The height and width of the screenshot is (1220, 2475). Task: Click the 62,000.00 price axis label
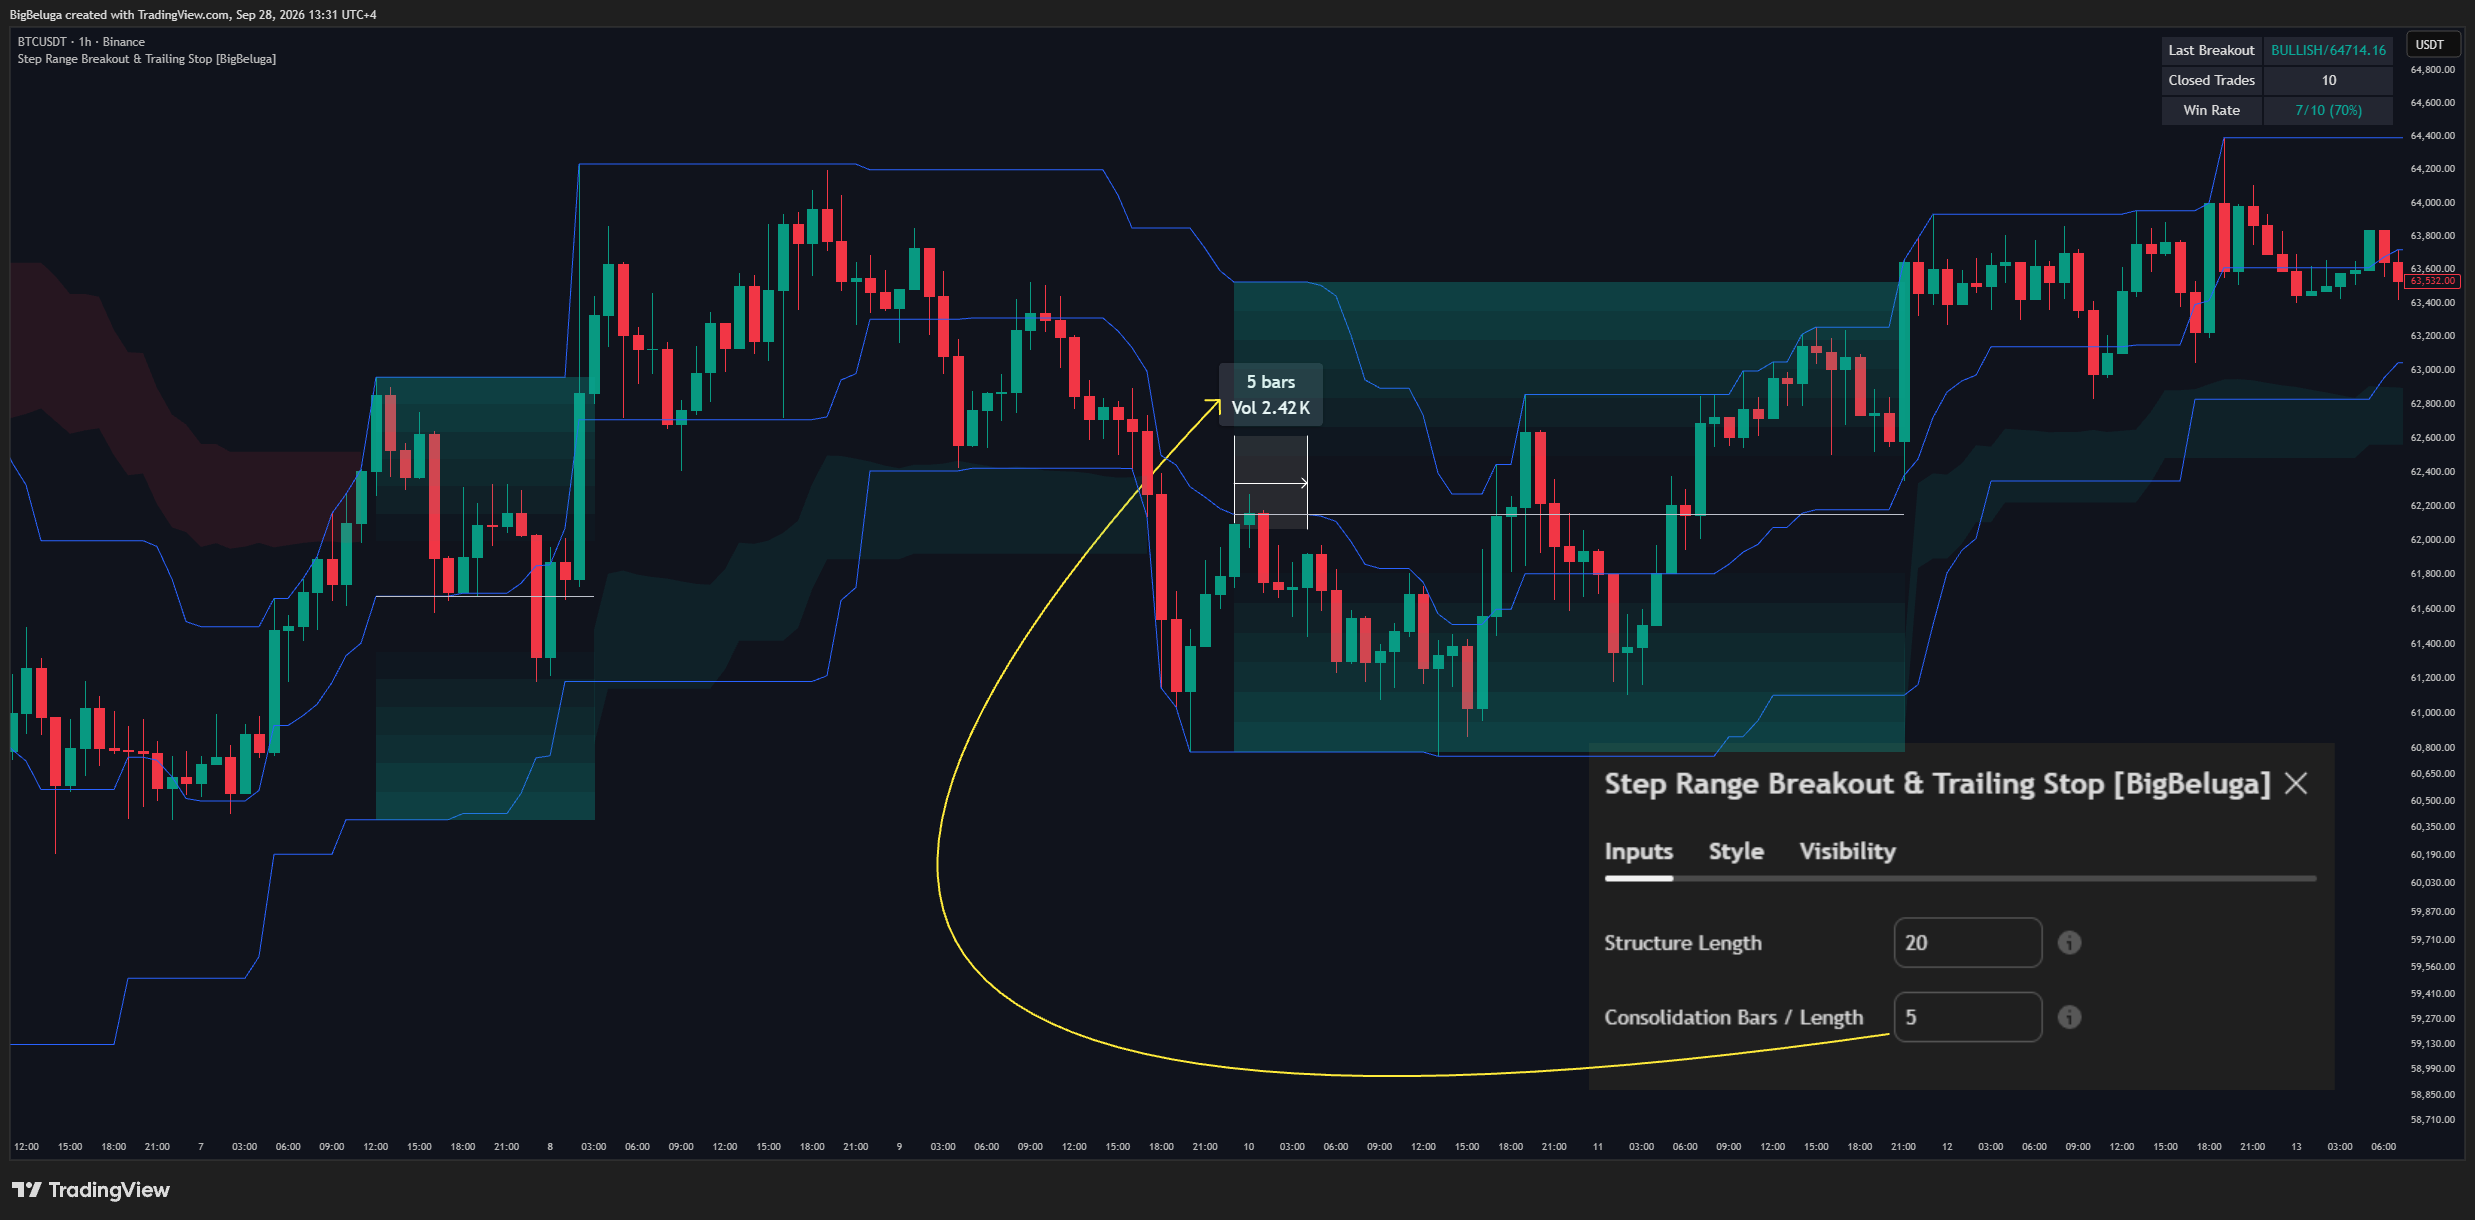[2432, 540]
